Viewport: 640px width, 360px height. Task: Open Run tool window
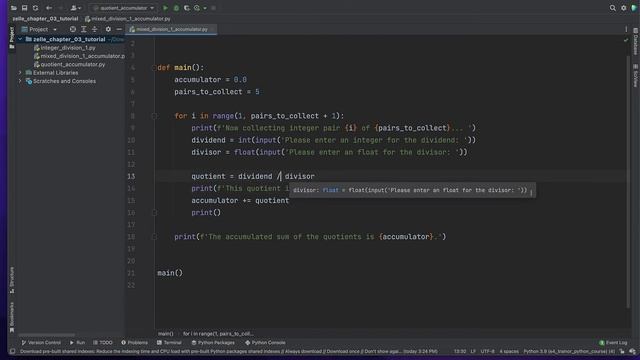click(x=77, y=343)
